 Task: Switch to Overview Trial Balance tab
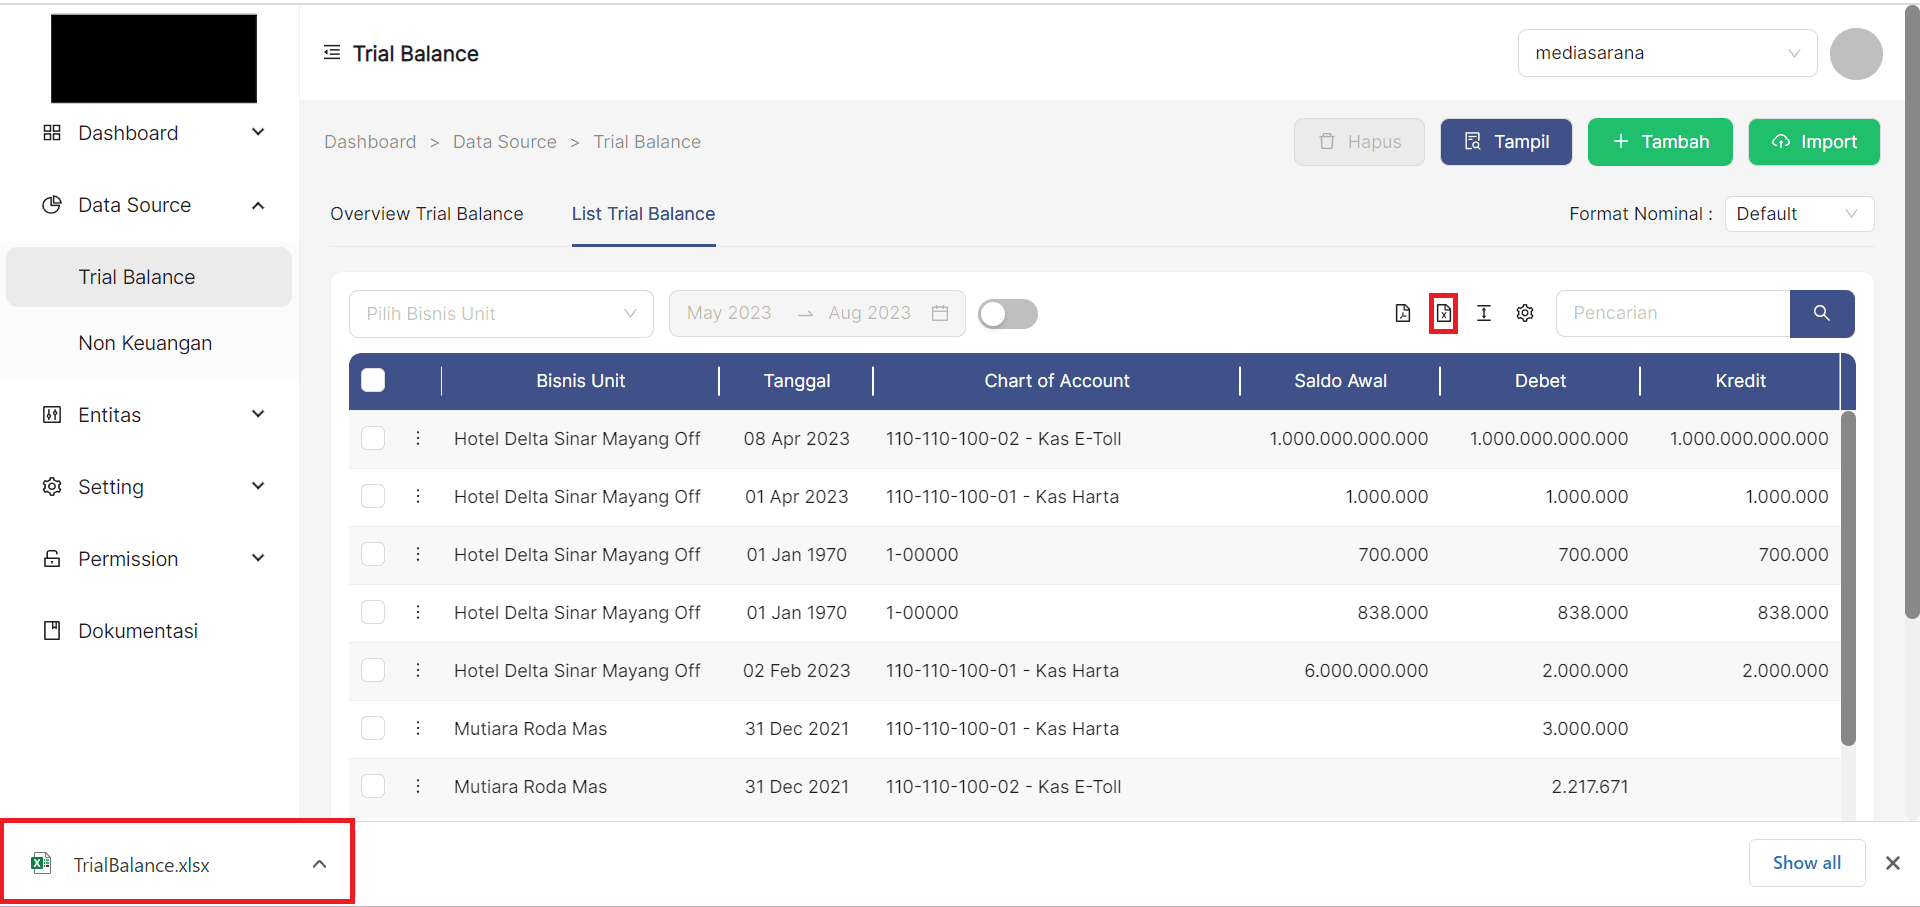(427, 214)
